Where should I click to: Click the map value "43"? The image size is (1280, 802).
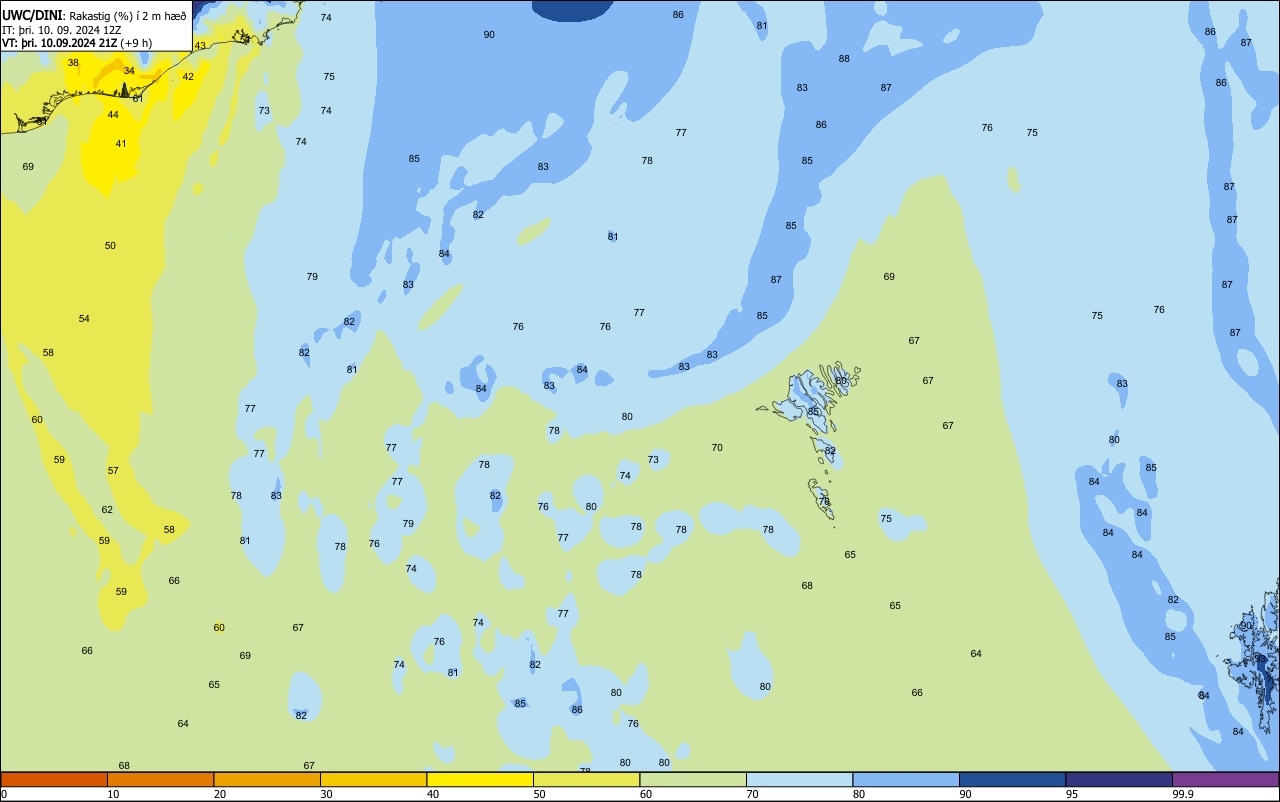pos(200,46)
